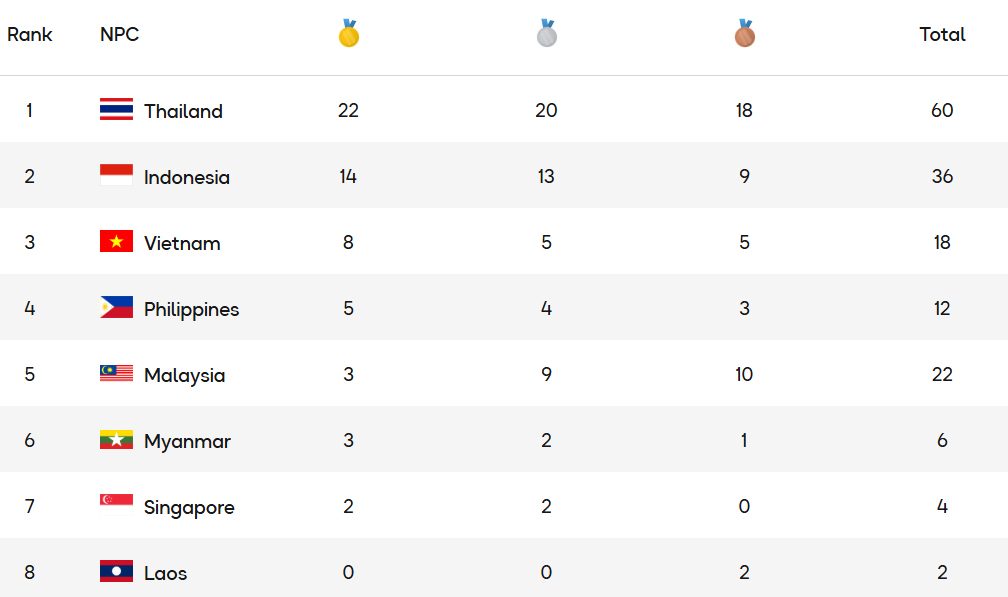Click the Philippines flag icon
This screenshot has width=1008, height=597.
click(x=116, y=308)
